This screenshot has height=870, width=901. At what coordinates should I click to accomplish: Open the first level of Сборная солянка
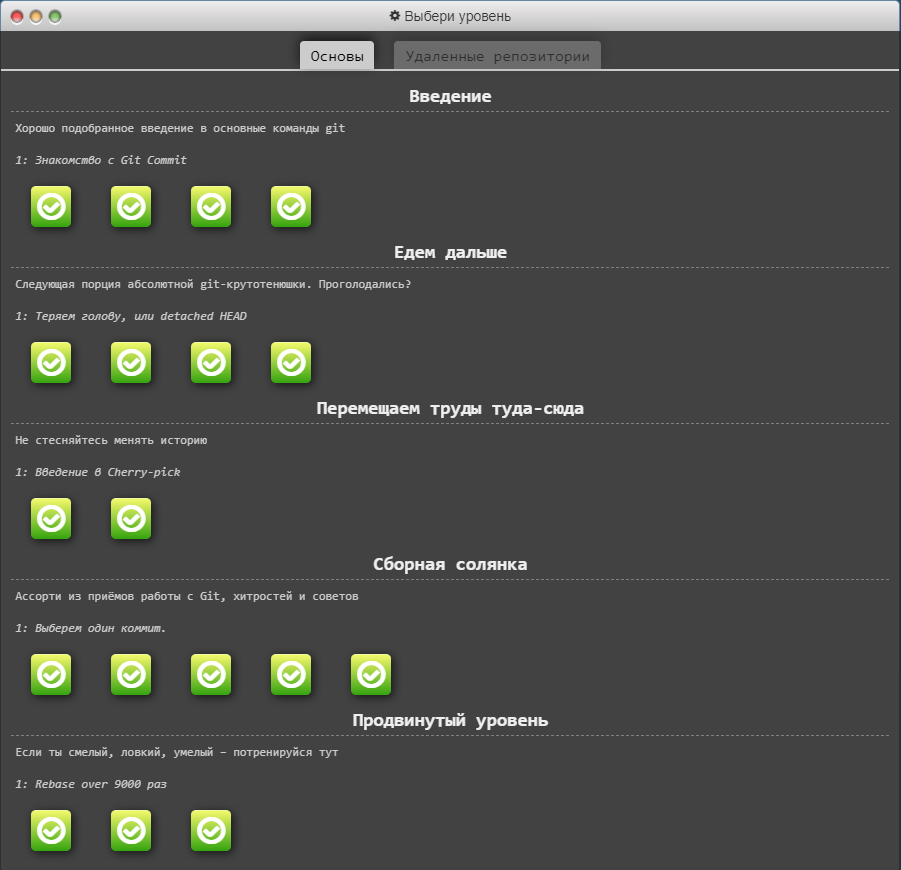point(51,675)
